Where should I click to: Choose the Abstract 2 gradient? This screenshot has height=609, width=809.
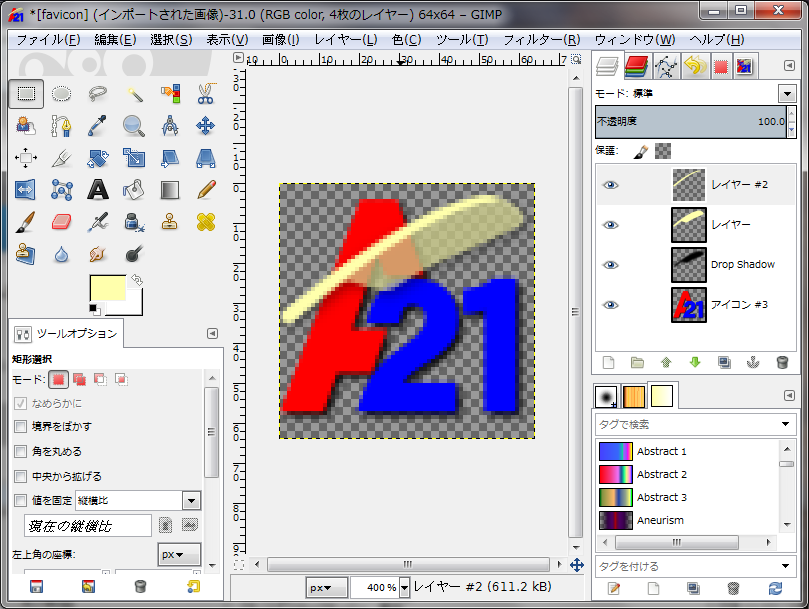coord(661,474)
